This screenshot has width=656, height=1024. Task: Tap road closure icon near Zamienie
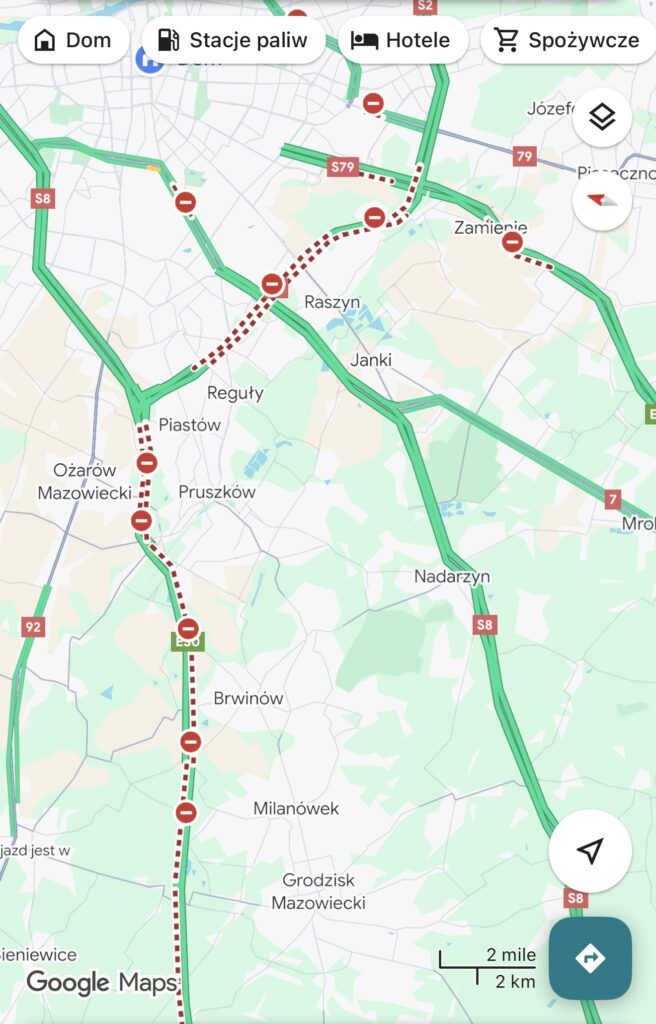point(512,242)
